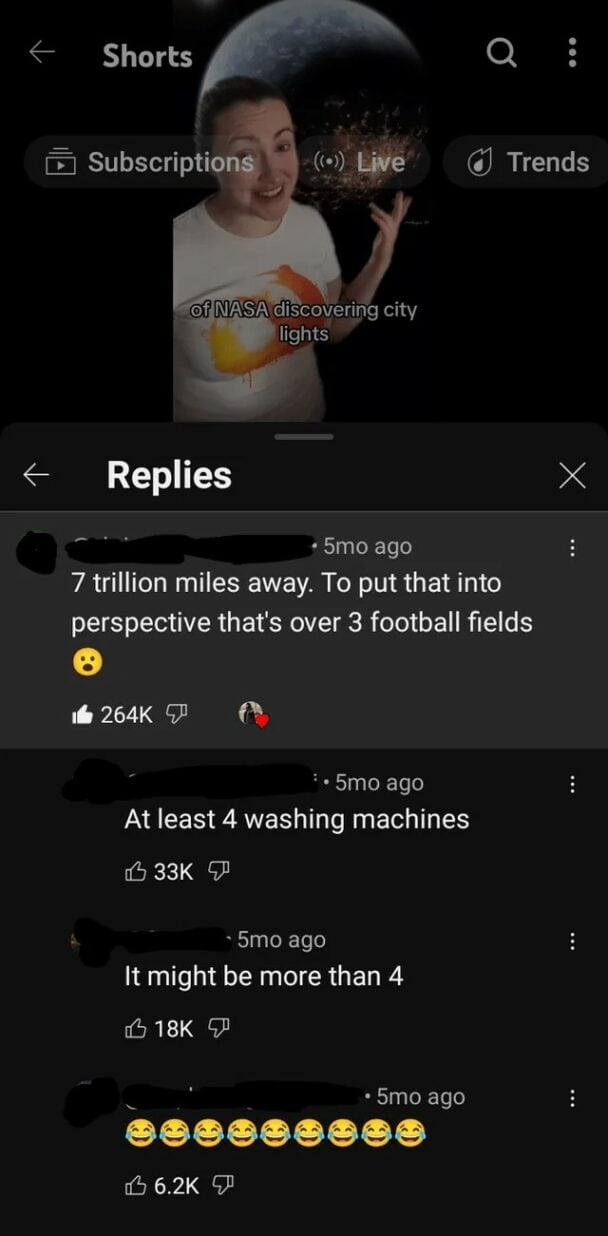Open the search magnifier icon

click(x=501, y=53)
